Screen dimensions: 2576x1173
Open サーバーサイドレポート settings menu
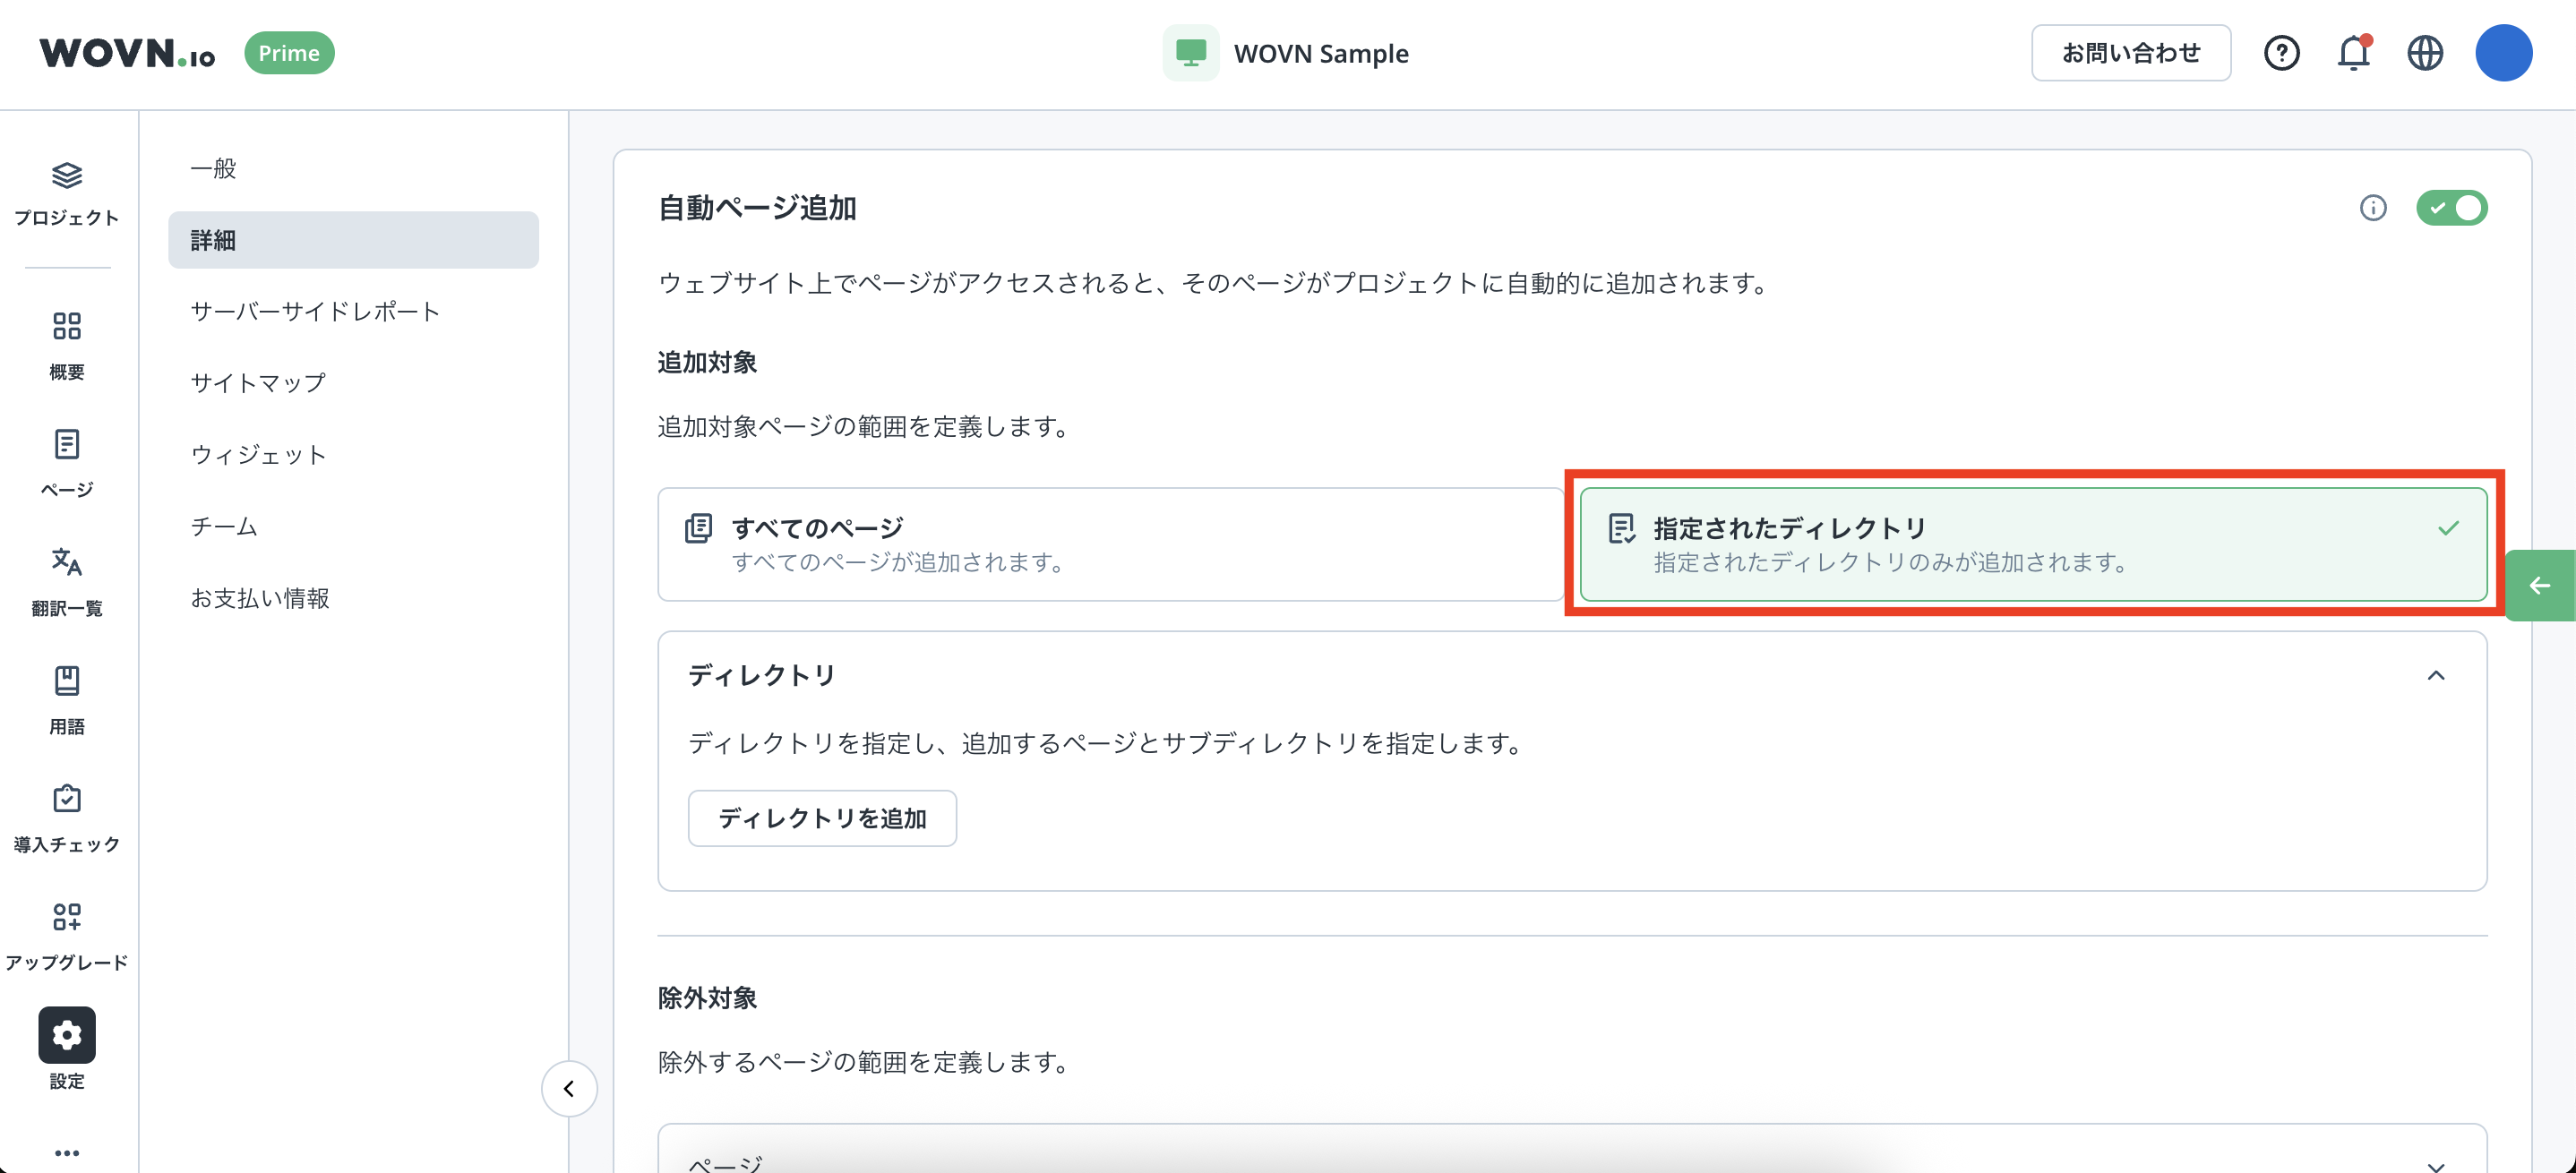point(315,312)
